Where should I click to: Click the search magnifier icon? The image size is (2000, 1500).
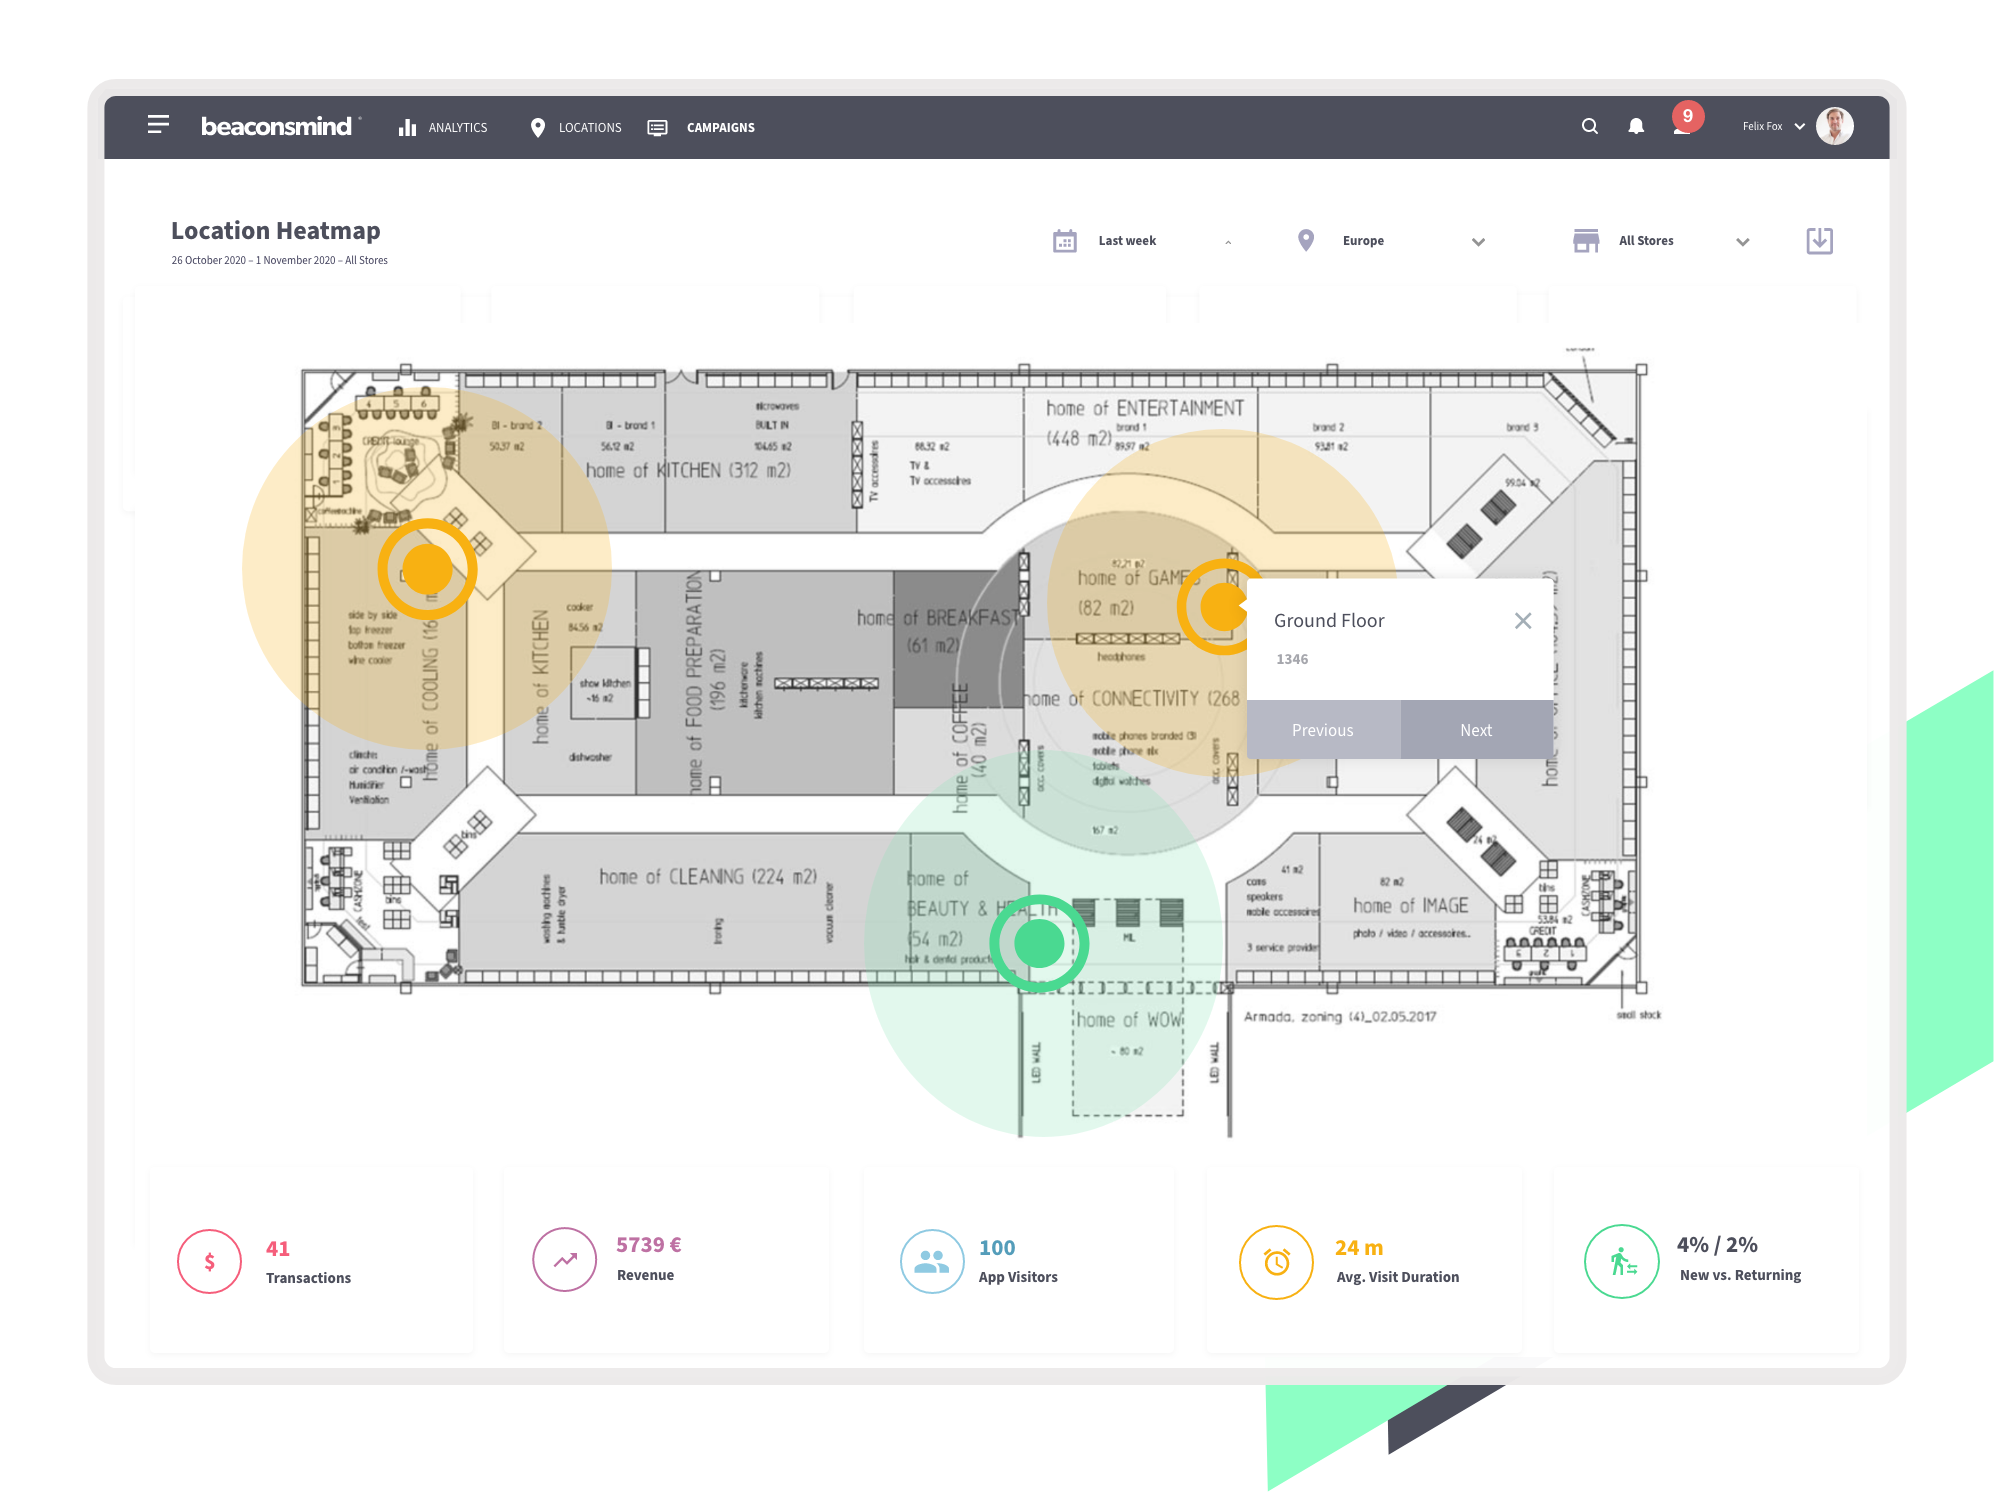[1589, 126]
